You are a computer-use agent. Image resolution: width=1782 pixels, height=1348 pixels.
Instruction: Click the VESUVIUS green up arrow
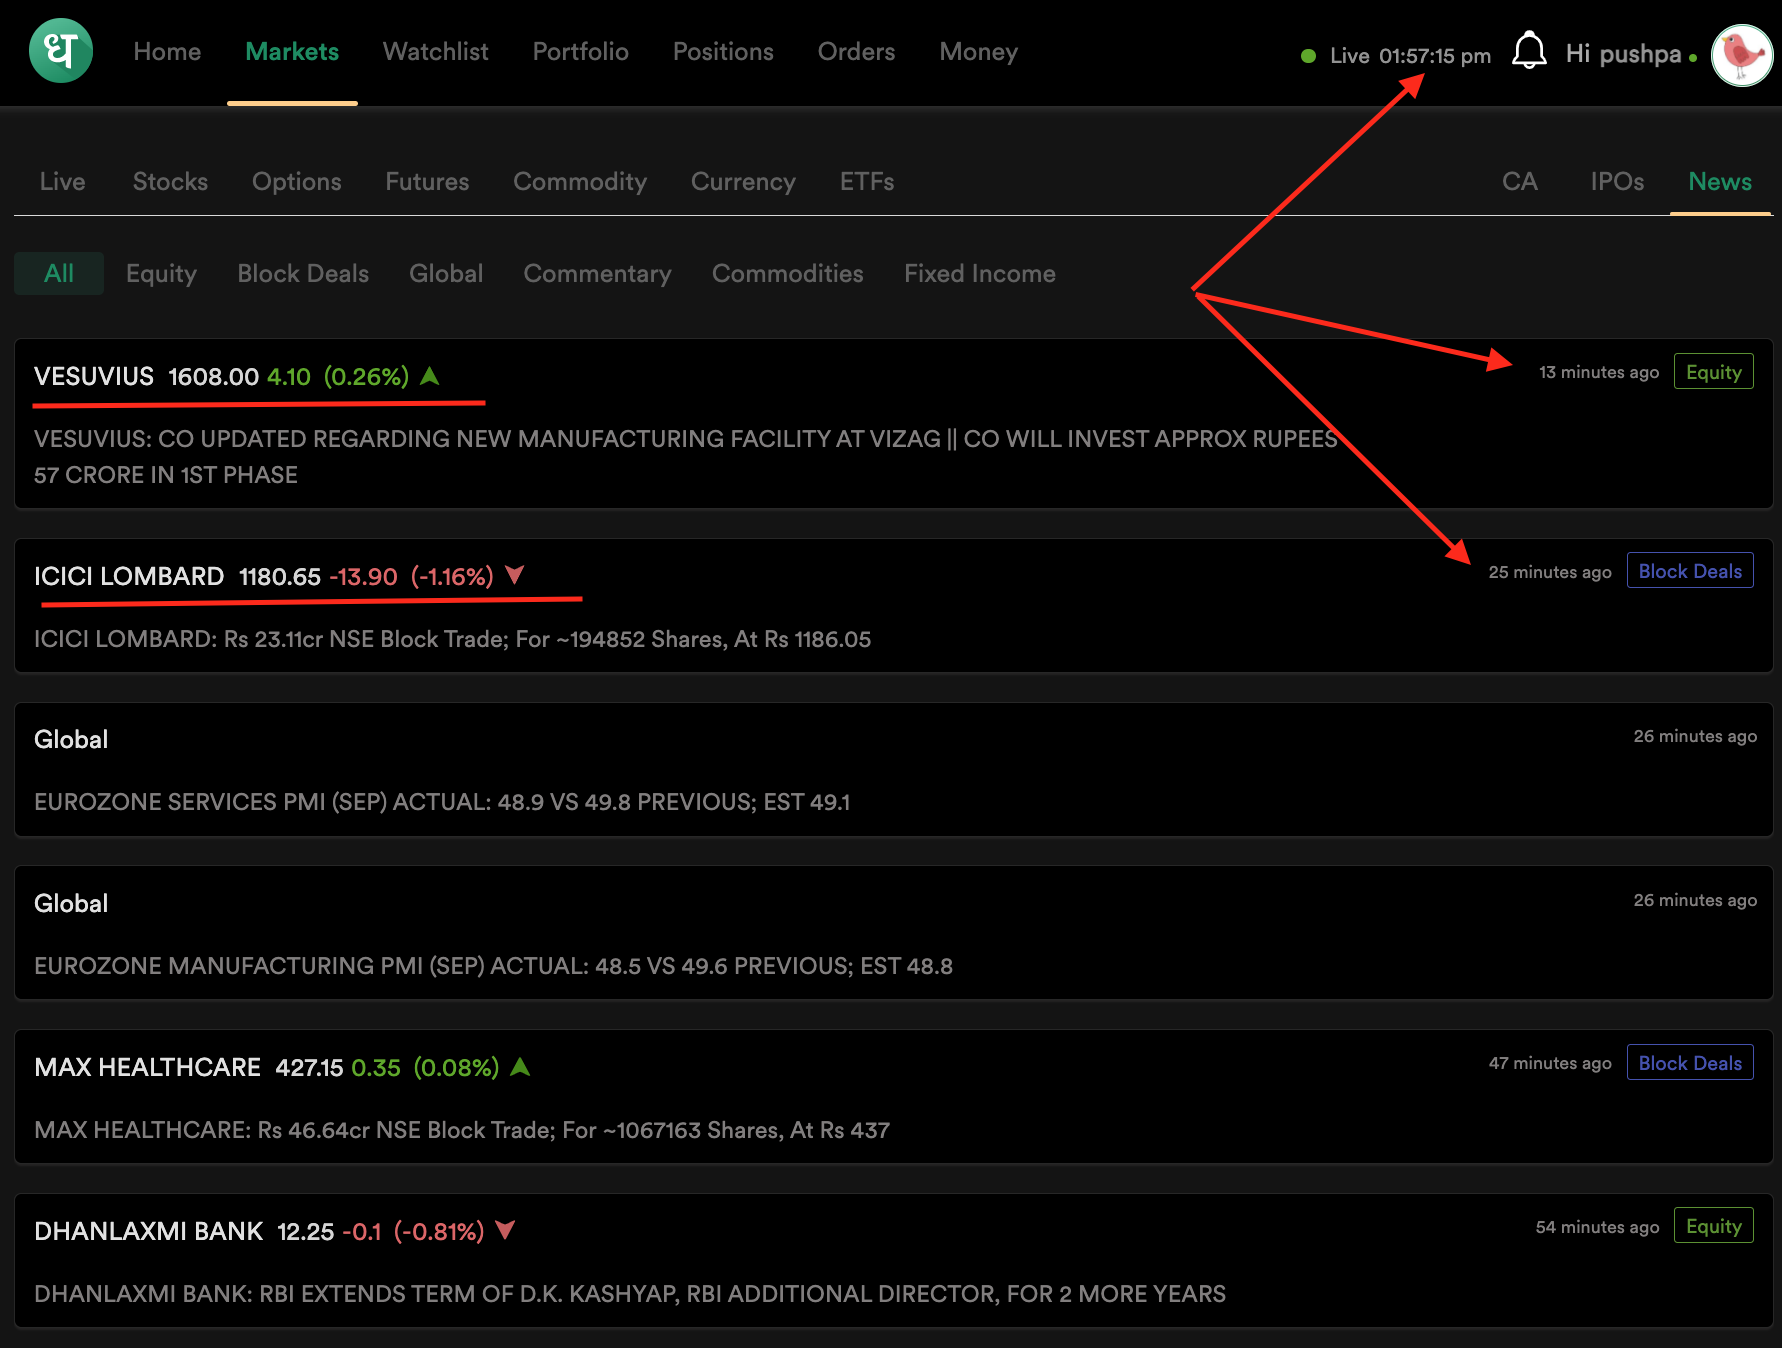coord(430,376)
